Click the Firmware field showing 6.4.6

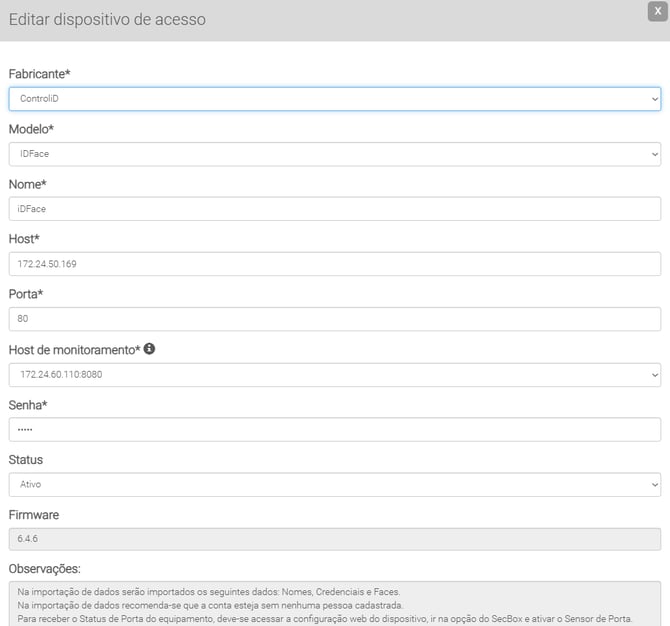(334, 539)
